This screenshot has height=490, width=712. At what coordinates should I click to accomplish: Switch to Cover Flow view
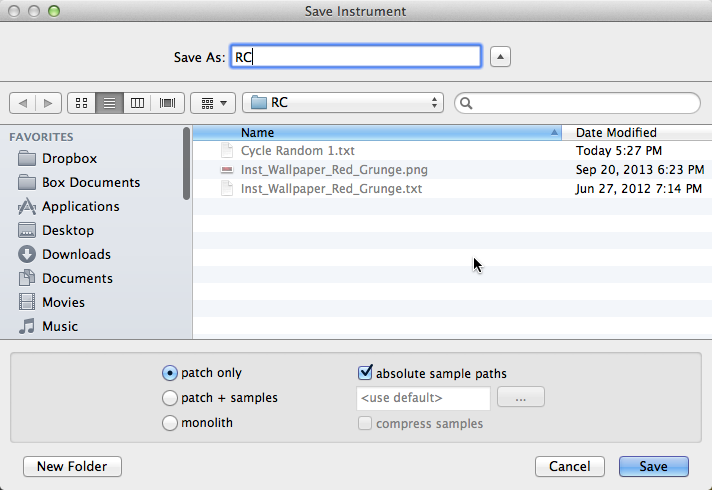(168, 103)
